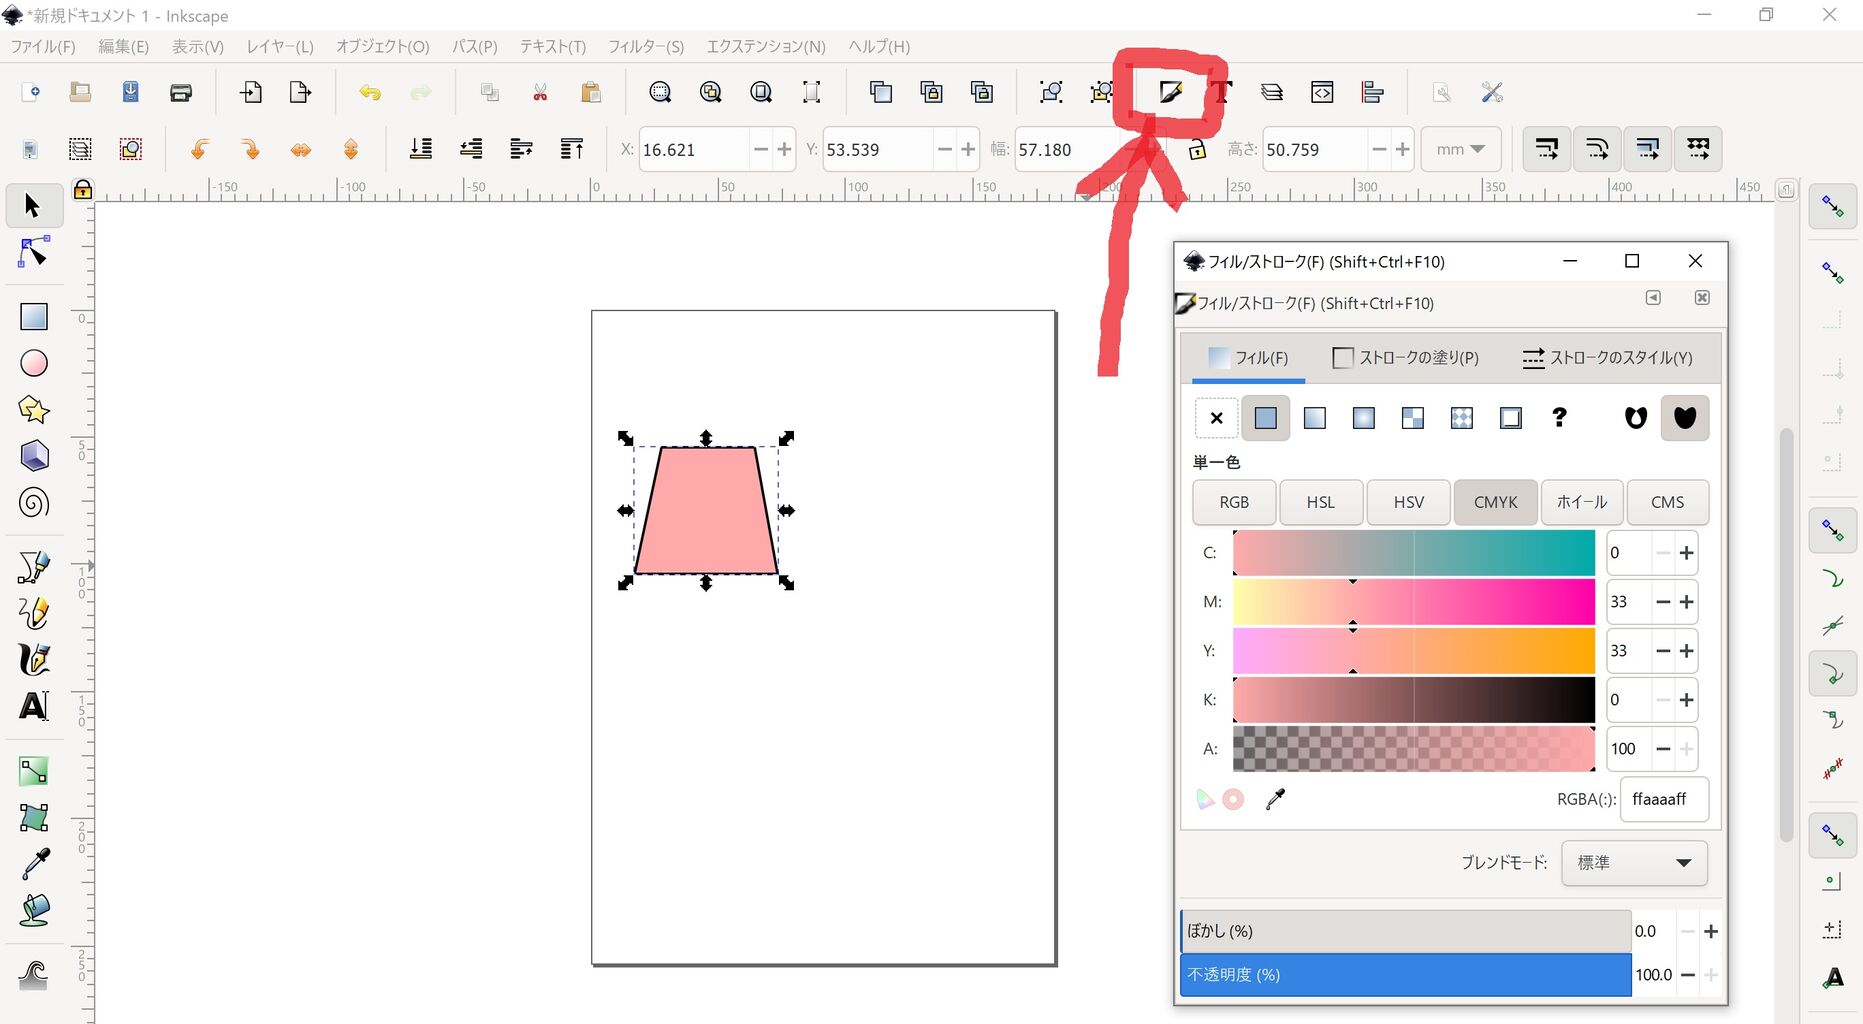Increase the M magenta value
Viewport: 1863px width, 1024px height.
pos(1687,602)
